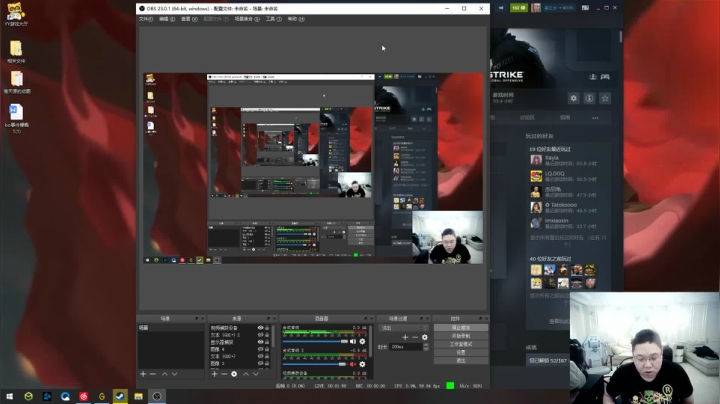Undock the Mixer panel via float icon
The height and width of the screenshot is (404, 720).
[x=366, y=319]
